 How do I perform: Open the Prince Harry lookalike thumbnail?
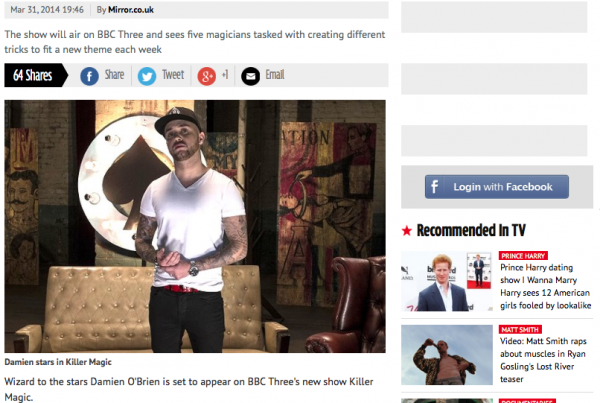447,281
